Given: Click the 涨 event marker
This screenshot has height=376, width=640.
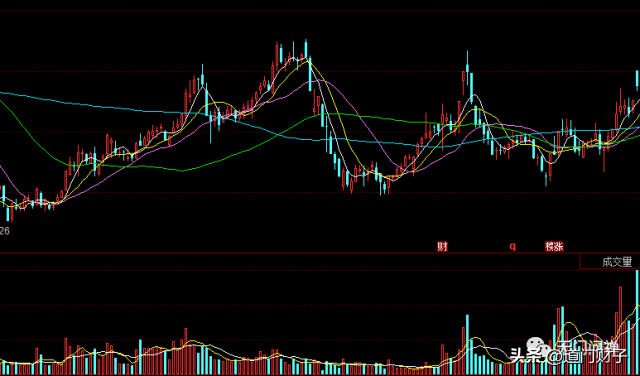Looking at the screenshot, I should (x=559, y=247).
